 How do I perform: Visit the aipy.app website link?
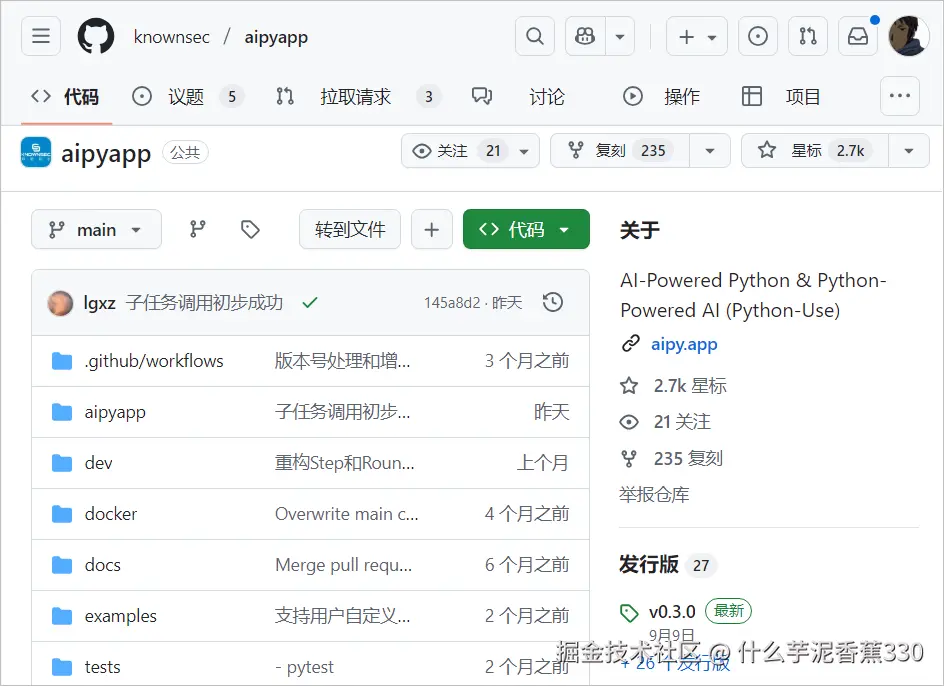point(684,345)
